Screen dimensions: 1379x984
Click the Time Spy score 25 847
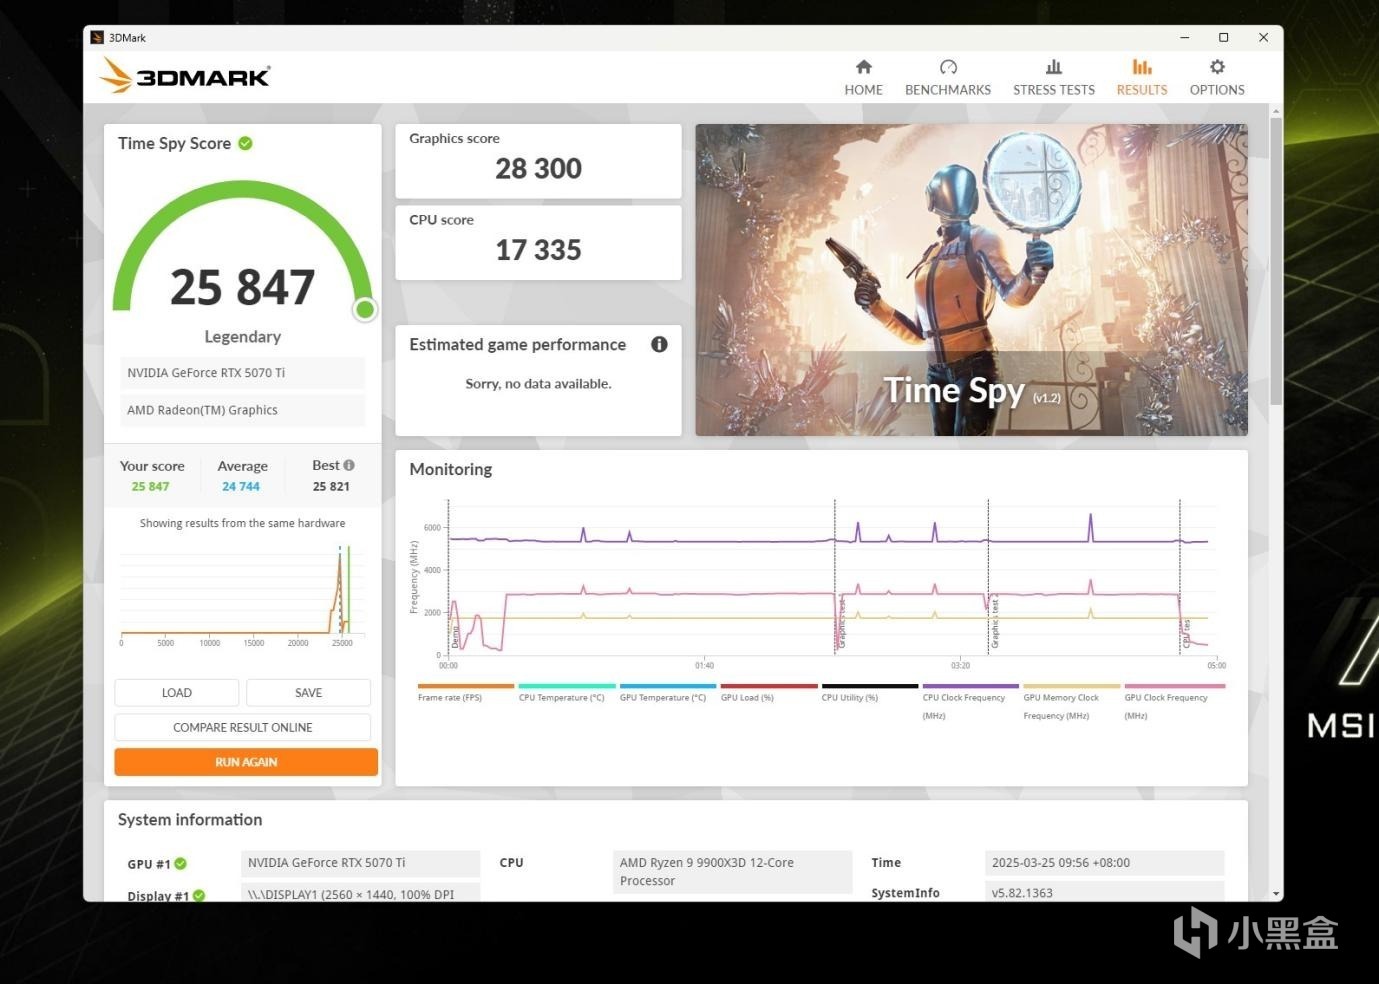pyautogui.click(x=242, y=287)
